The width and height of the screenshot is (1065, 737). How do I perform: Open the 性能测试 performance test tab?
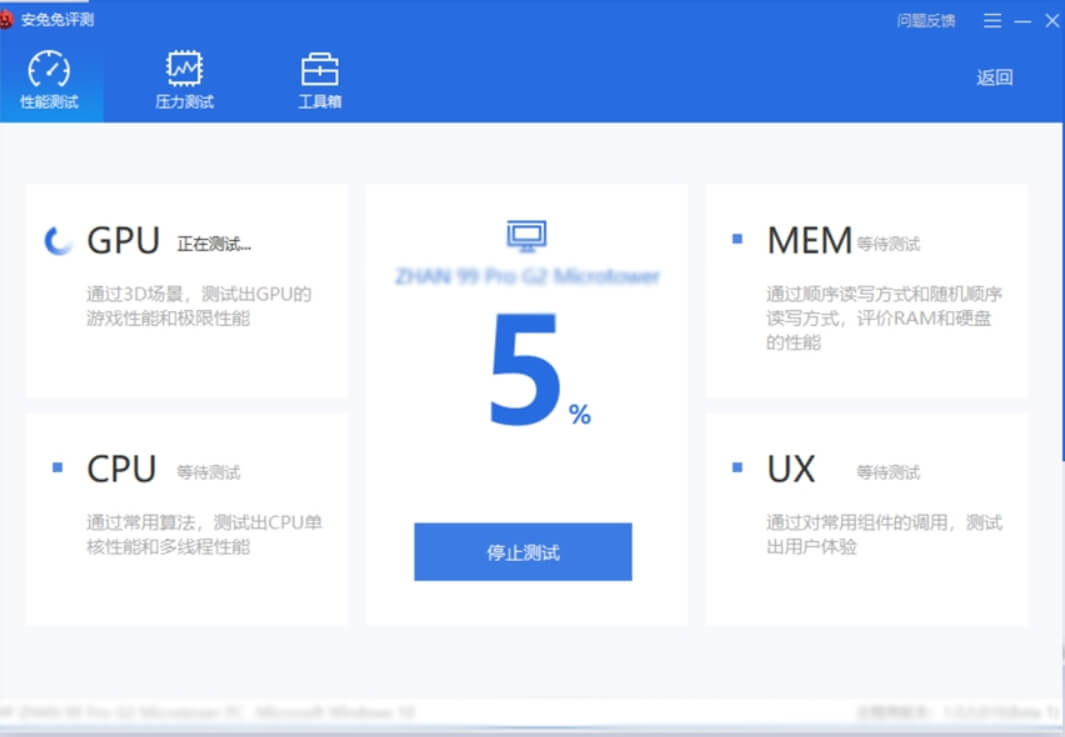[x=50, y=80]
